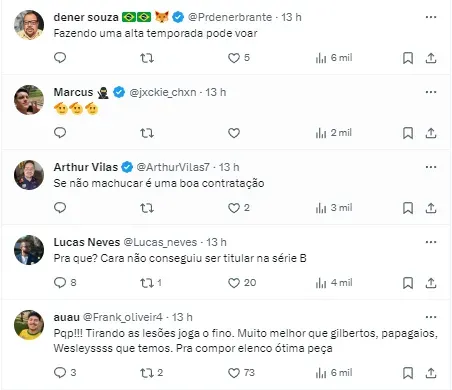
Task: Open more options for dener souza's tweet
Action: tap(431, 17)
